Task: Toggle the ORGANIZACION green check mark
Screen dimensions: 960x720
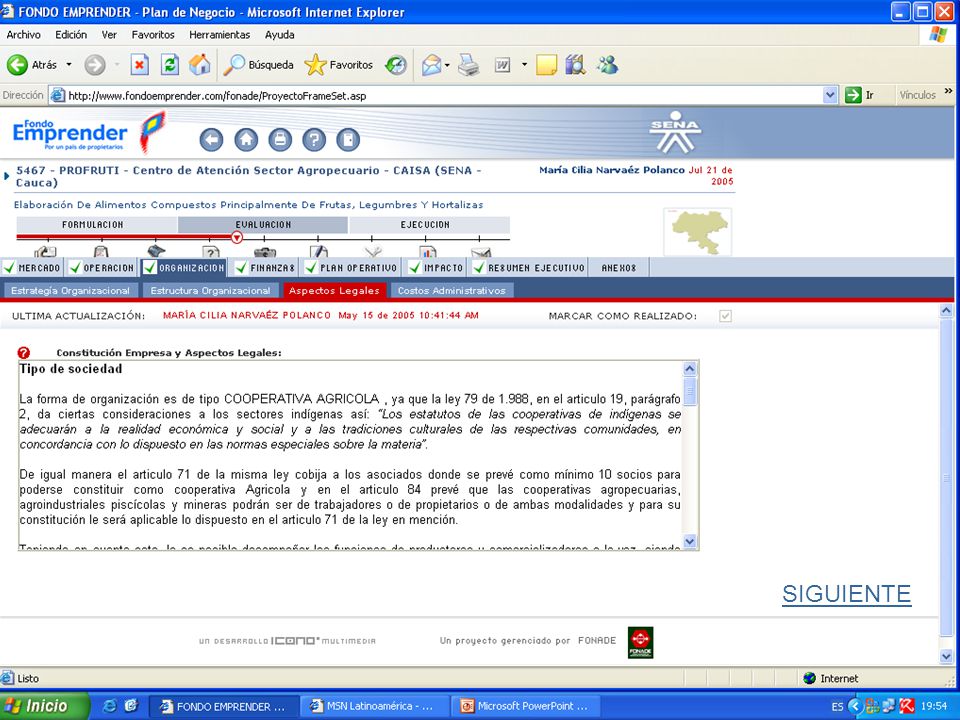Action: tap(150, 268)
